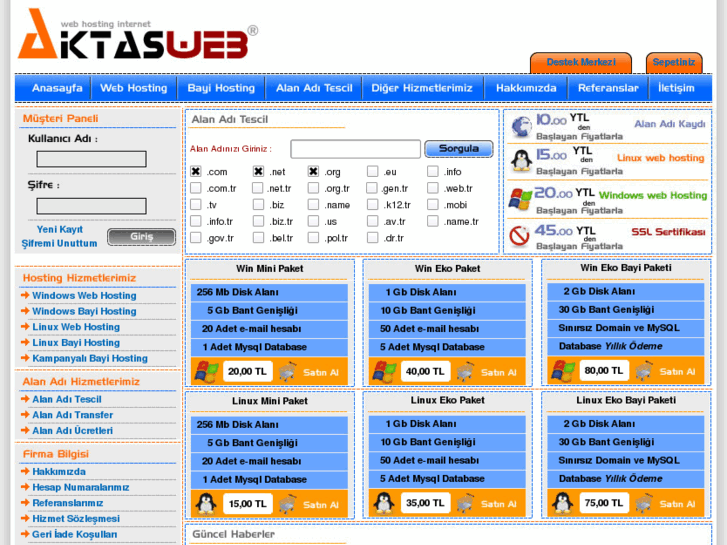727x545 pixels.
Task: Click the 75,00 TL price label
Action: [604, 503]
